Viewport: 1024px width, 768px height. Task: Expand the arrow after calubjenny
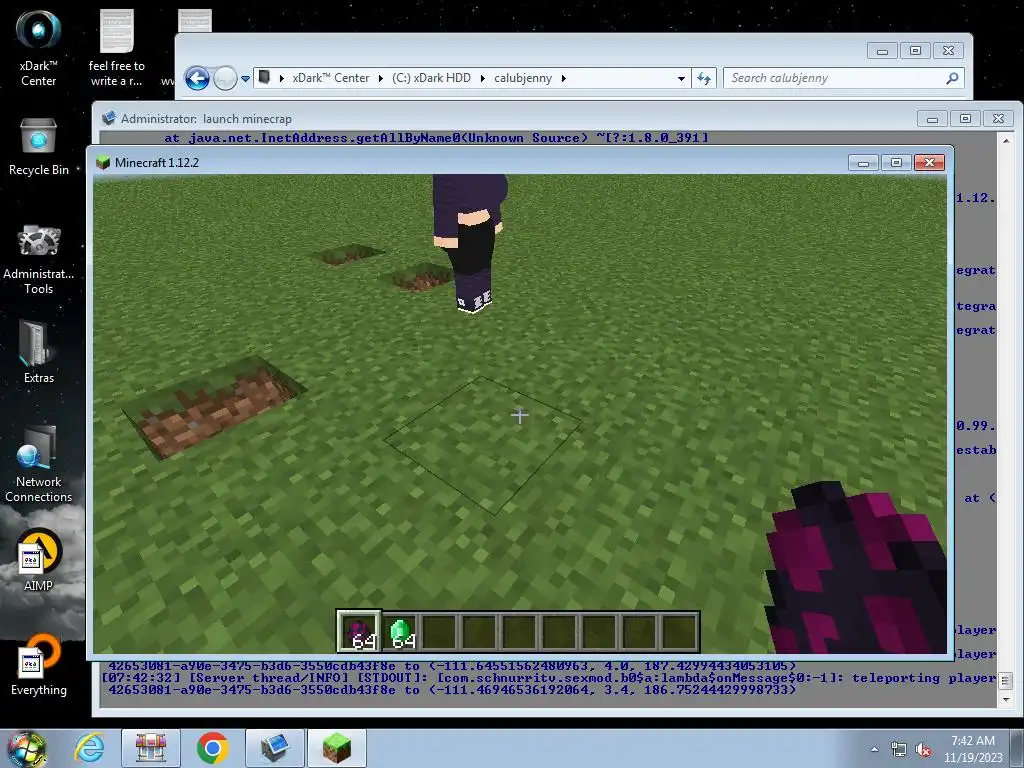pyautogui.click(x=564, y=78)
